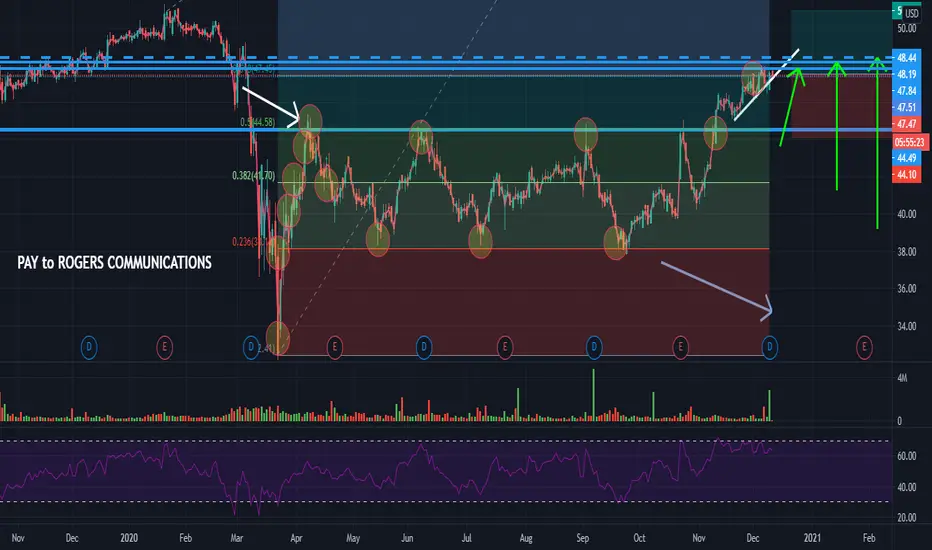Select the earnings E marker in late July 2020
The width and height of the screenshot is (932, 550).
tap(505, 347)
